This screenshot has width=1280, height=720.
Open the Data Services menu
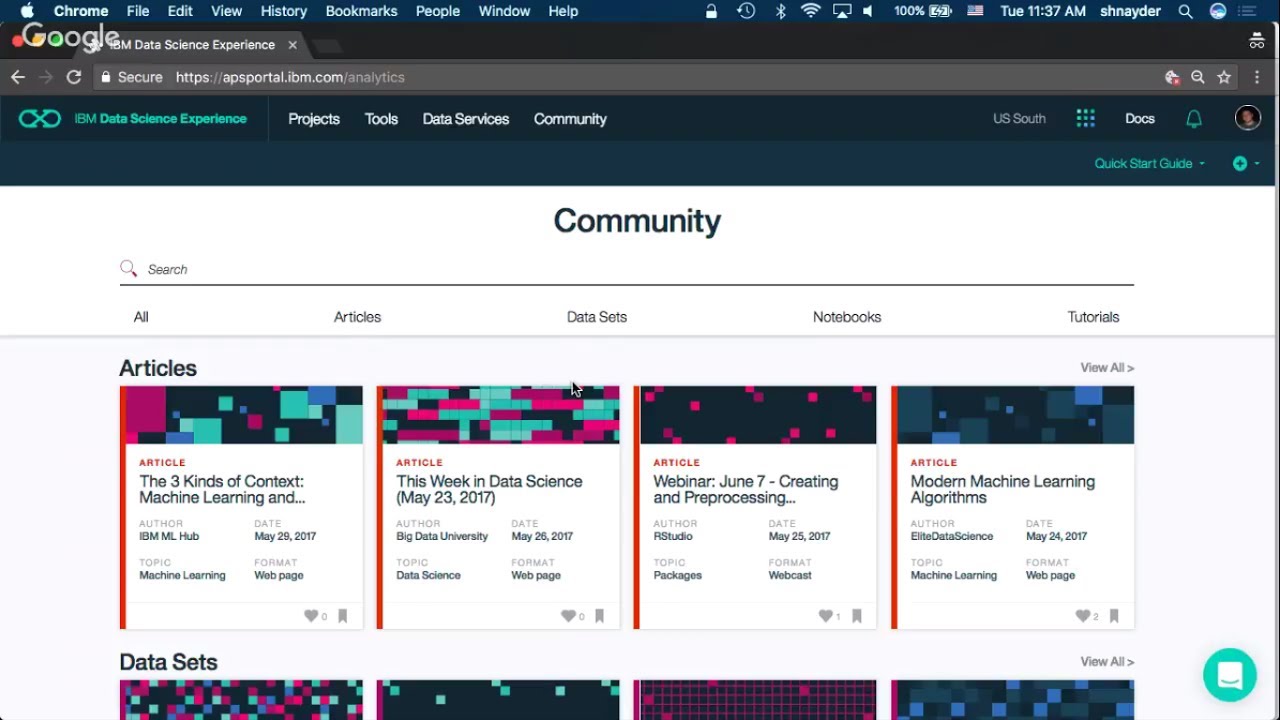(x=466, y=119)
